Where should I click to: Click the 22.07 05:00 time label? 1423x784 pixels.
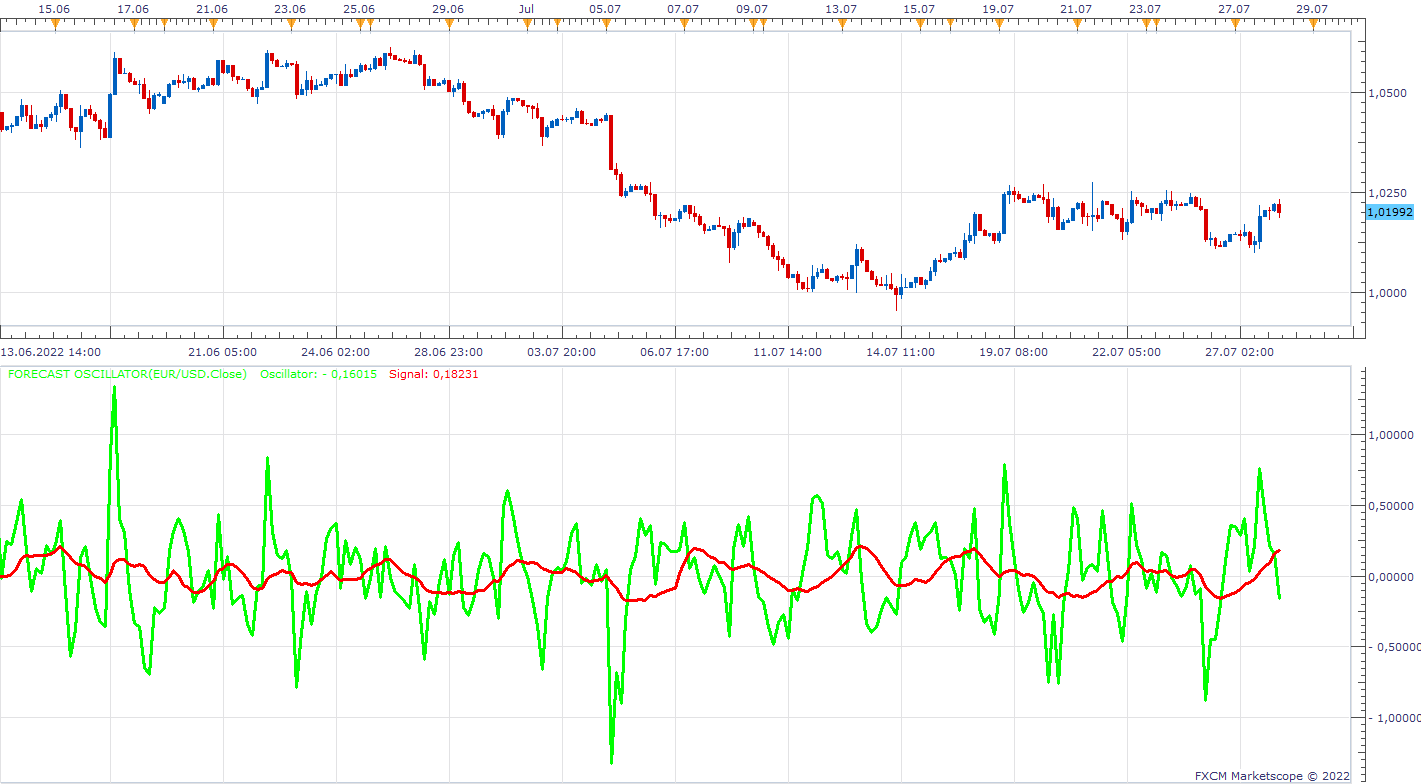pos(1126,352)
